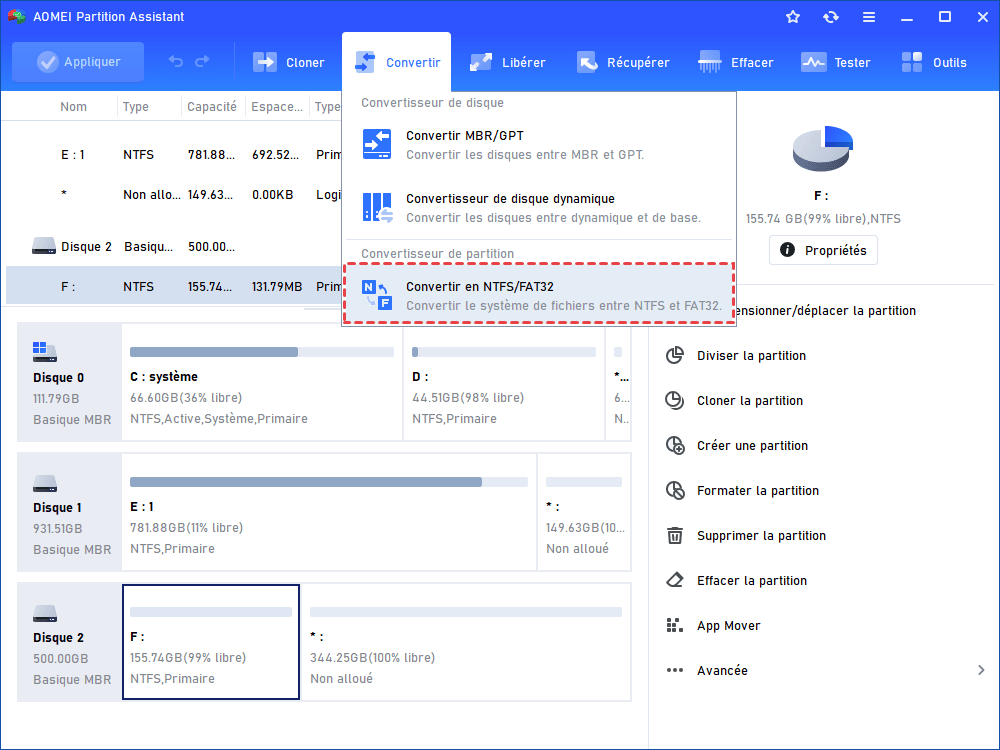This screenshot has width=1000, height=750.
Task: Click the undo arrow icon
Action: point(176,62)
